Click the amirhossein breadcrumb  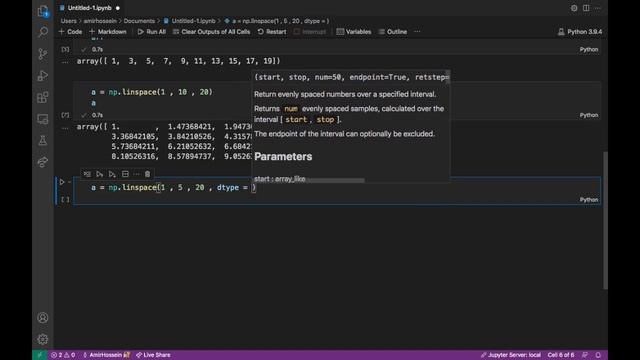coord(100,21)
